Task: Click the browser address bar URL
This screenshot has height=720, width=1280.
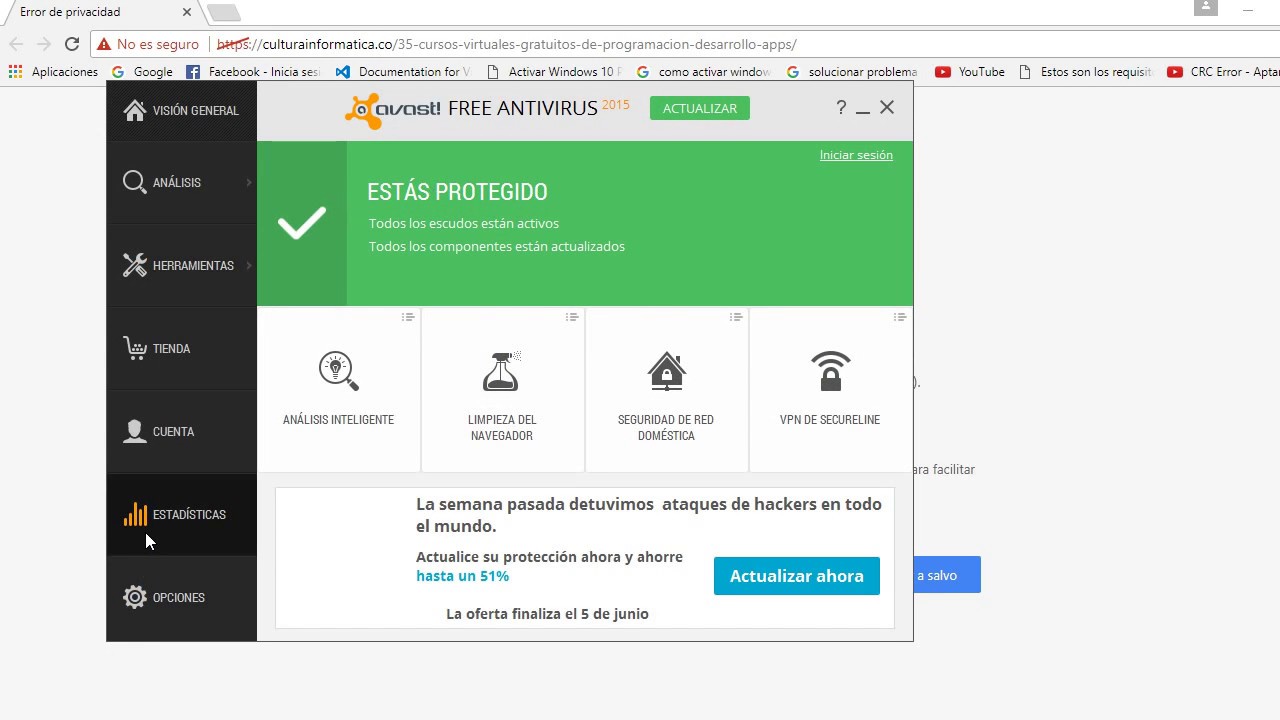Action: point(506,44)
